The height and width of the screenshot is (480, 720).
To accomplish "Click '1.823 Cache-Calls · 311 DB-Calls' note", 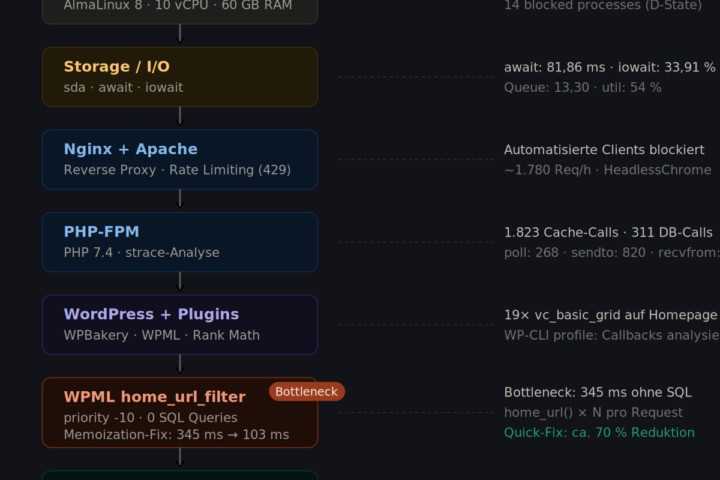I will click(608, 232).
